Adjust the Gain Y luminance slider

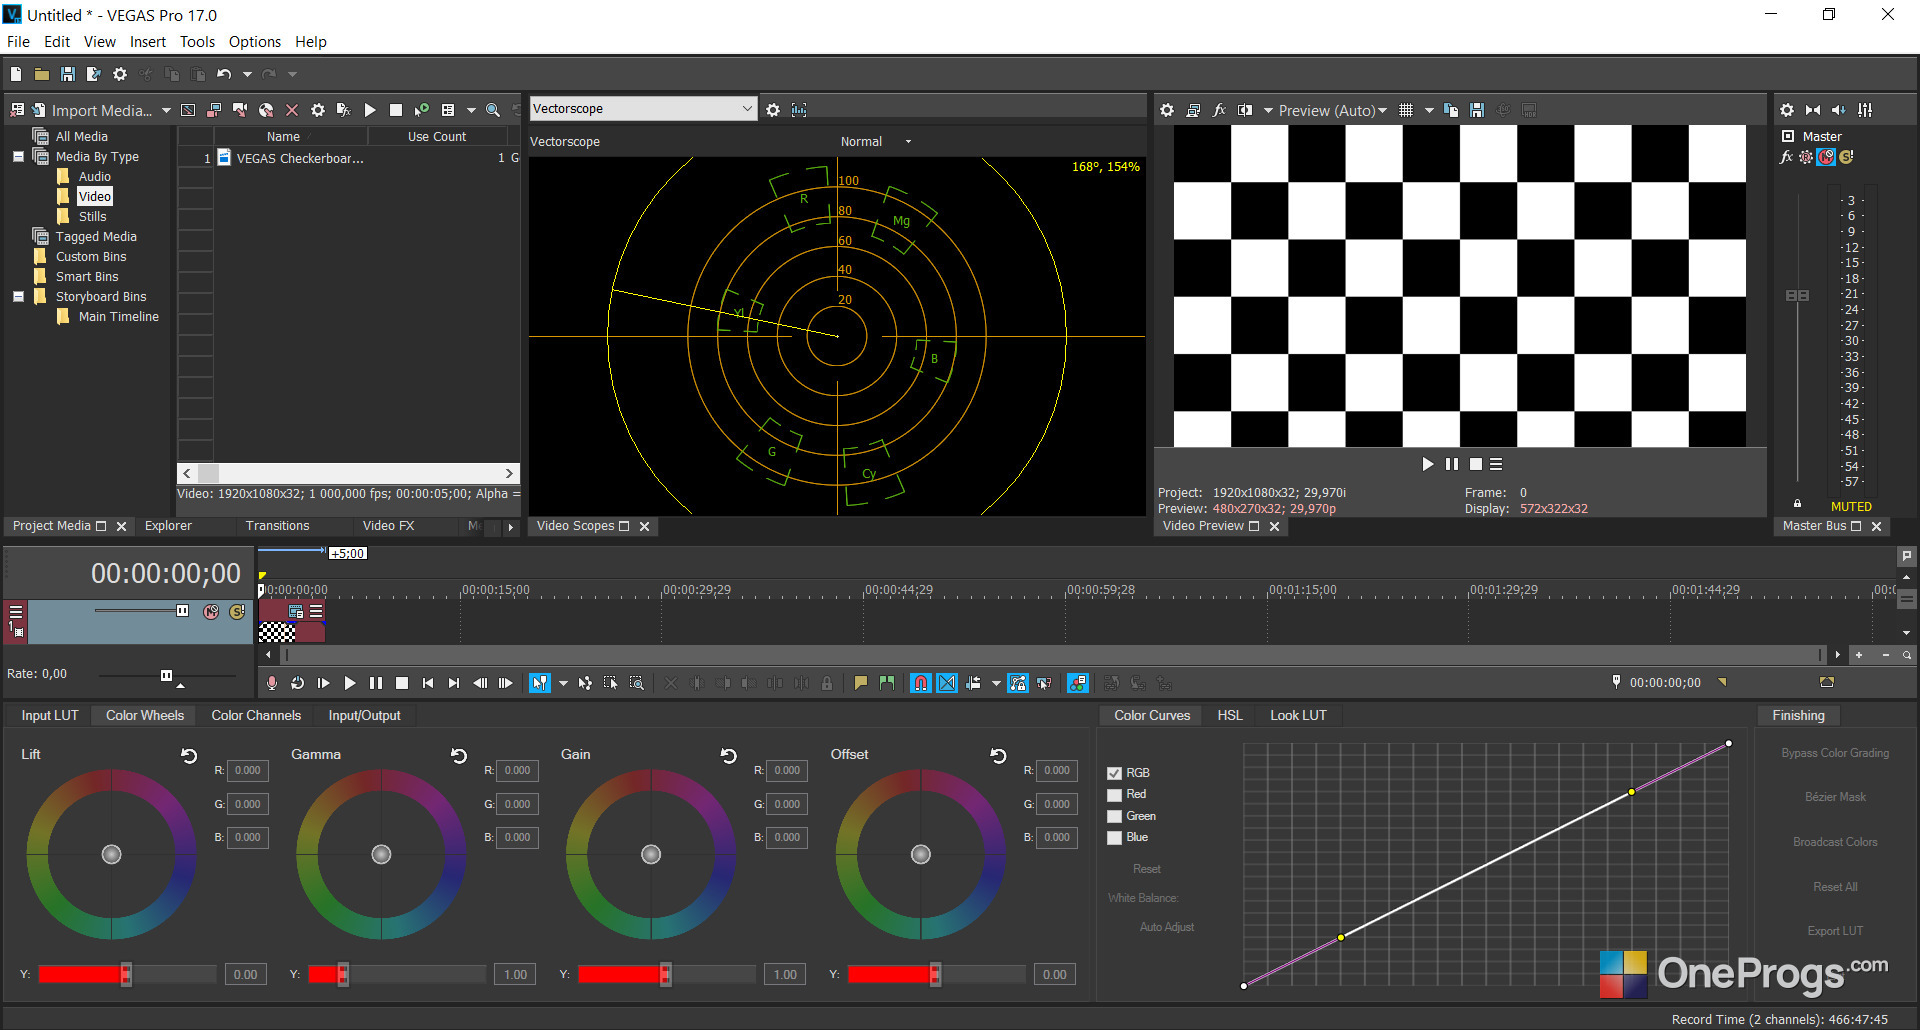tap(665, 974)
